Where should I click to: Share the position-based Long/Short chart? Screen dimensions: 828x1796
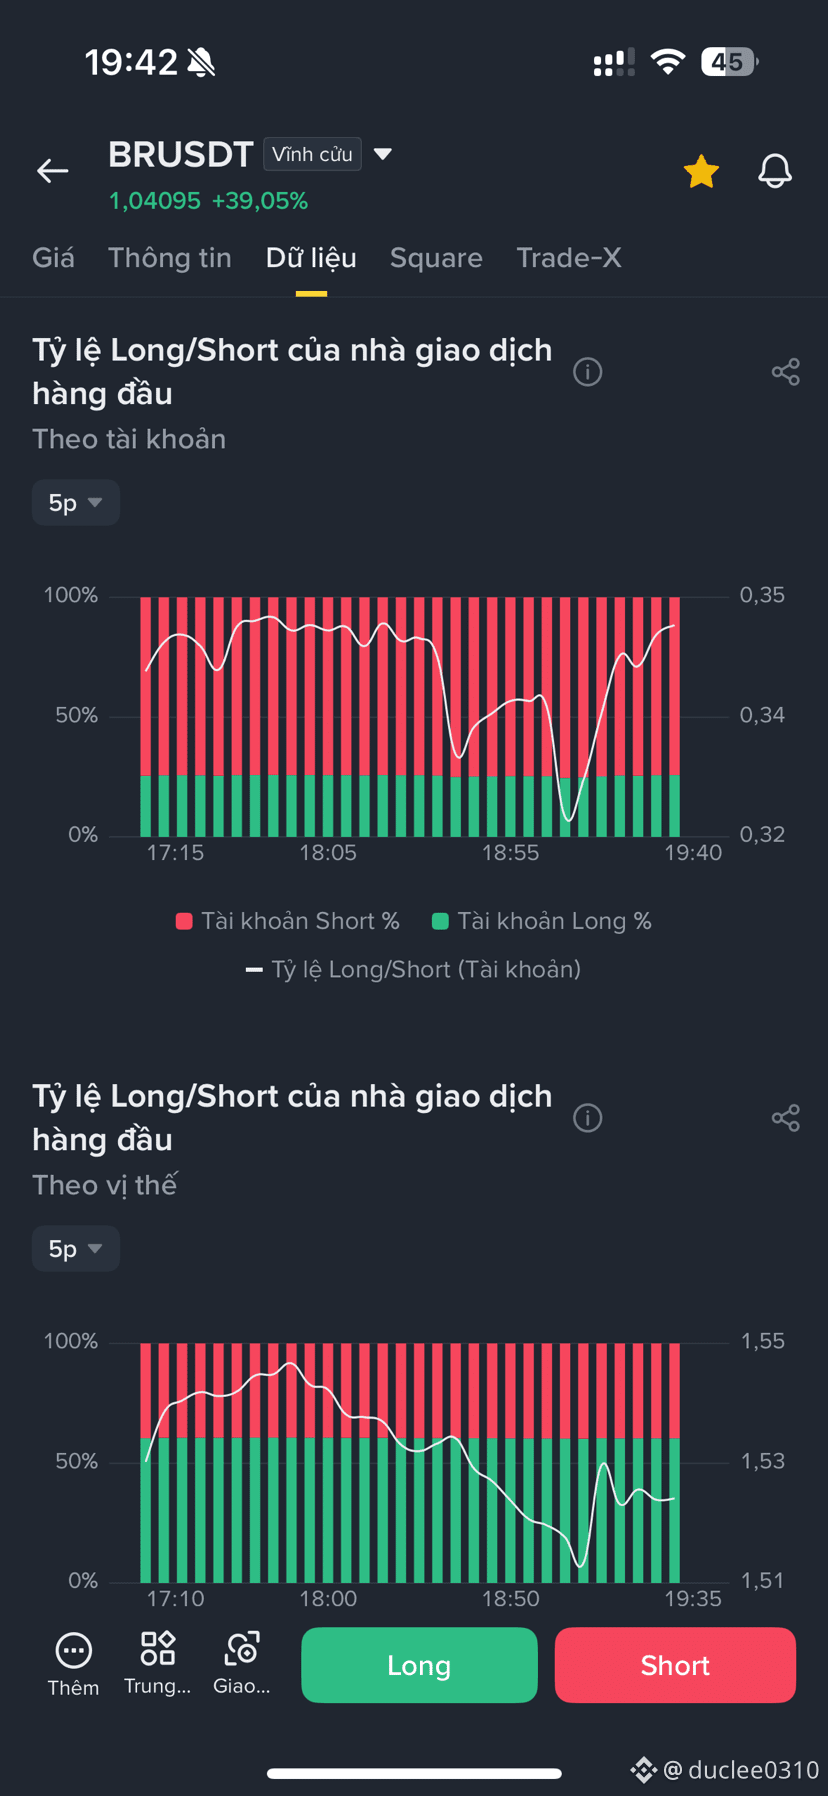click(x=786, y=1118)
